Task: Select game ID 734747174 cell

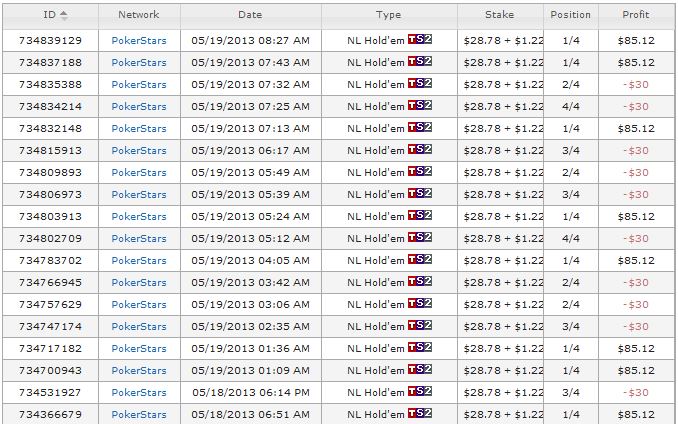Action: click(50, 326)
